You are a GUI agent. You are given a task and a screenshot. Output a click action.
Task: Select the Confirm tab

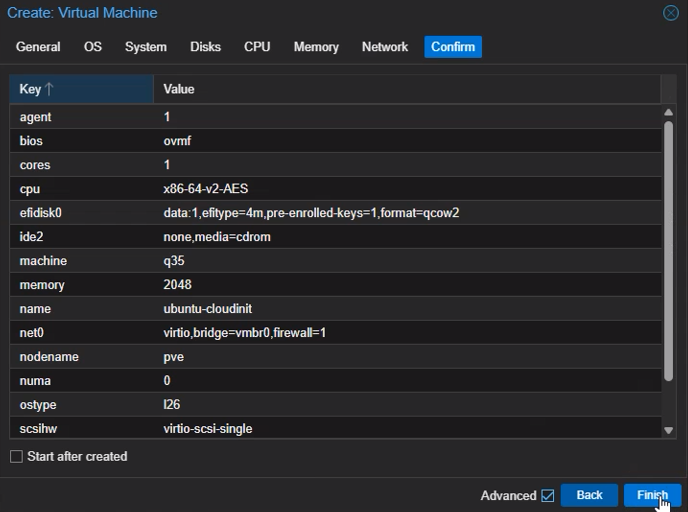(453, 47)
